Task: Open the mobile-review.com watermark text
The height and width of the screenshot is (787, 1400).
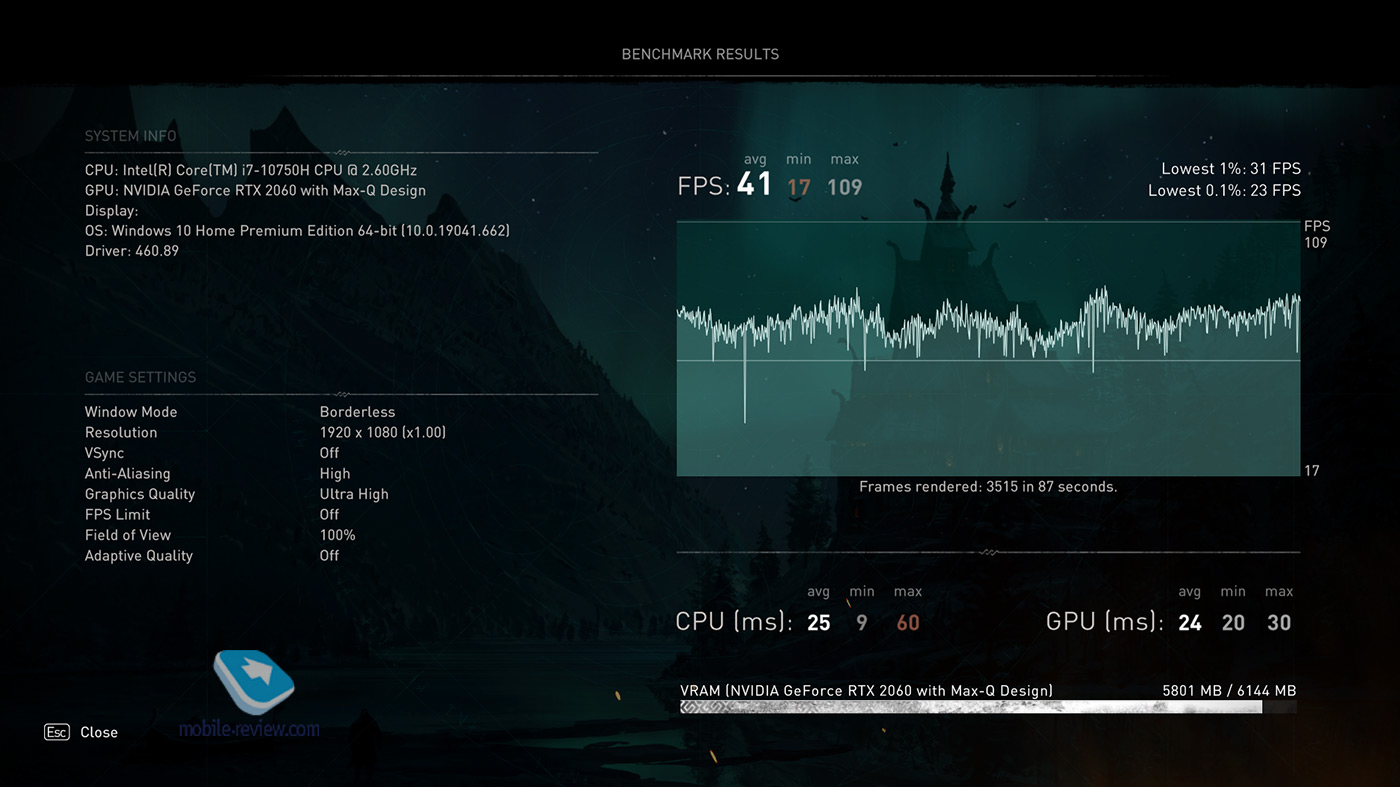Action: click(x=249, y=729)
